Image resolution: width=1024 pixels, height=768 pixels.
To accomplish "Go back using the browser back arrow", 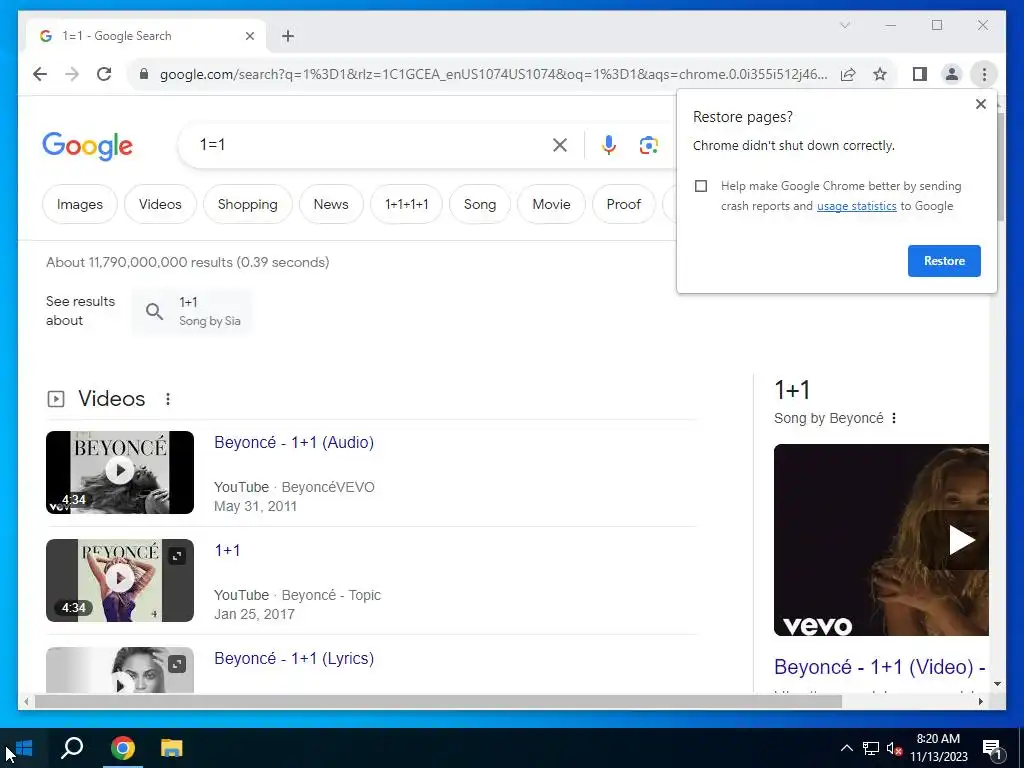I will (x=40, y=74).
